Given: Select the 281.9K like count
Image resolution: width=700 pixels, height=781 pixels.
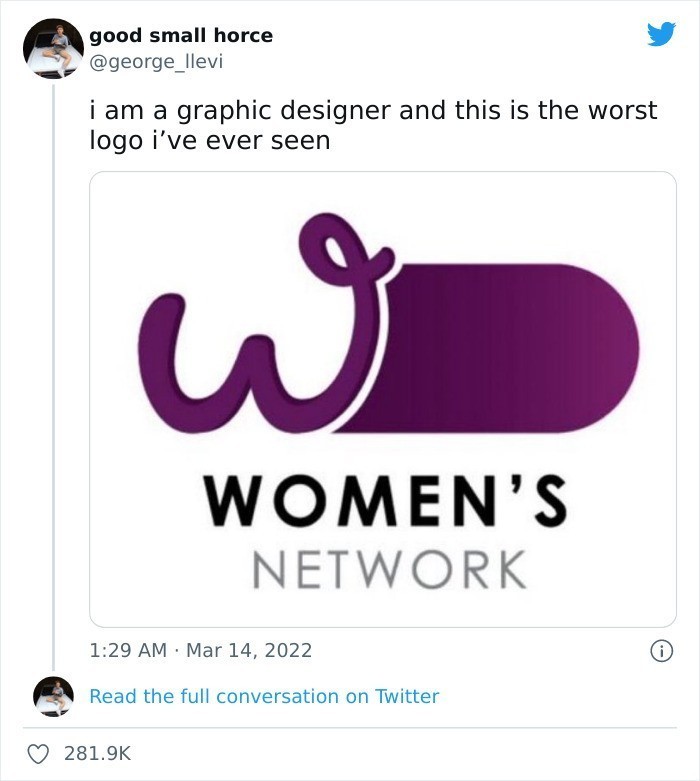Looking at the screenshot, I should pos(97,754).
